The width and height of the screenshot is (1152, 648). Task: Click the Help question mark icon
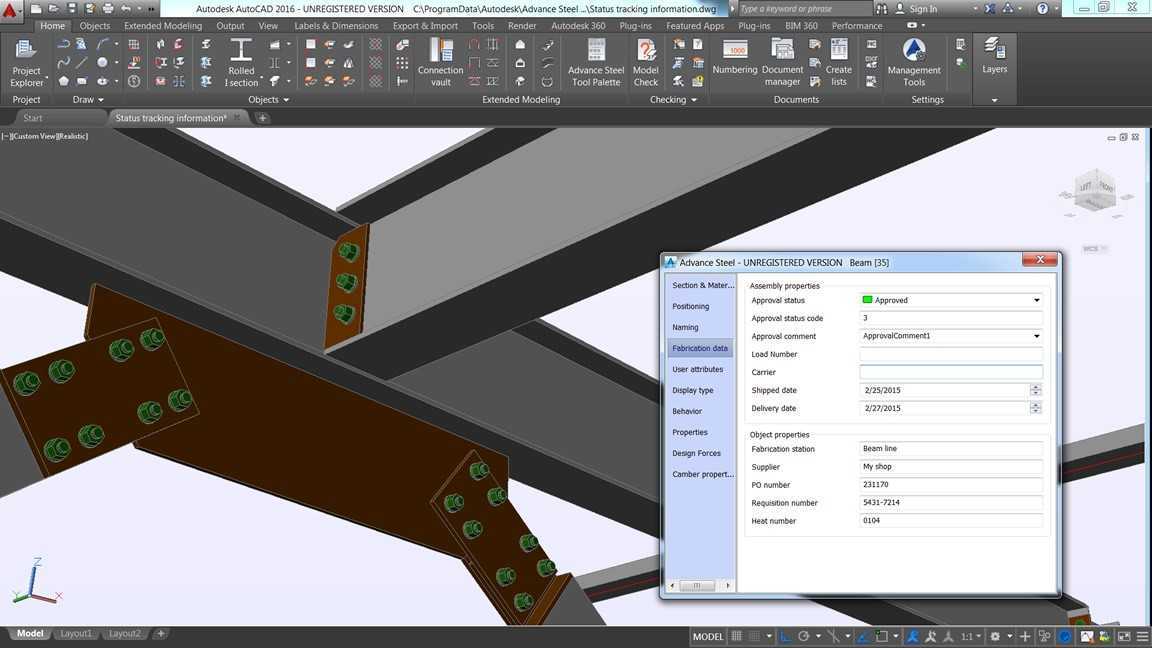[1043, 9]
